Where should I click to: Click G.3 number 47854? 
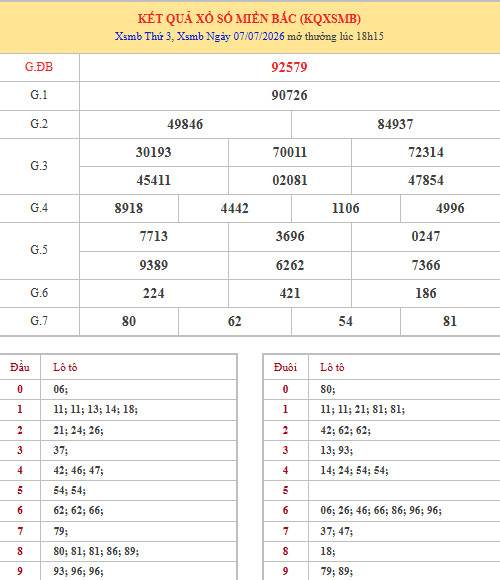(426, 180)
